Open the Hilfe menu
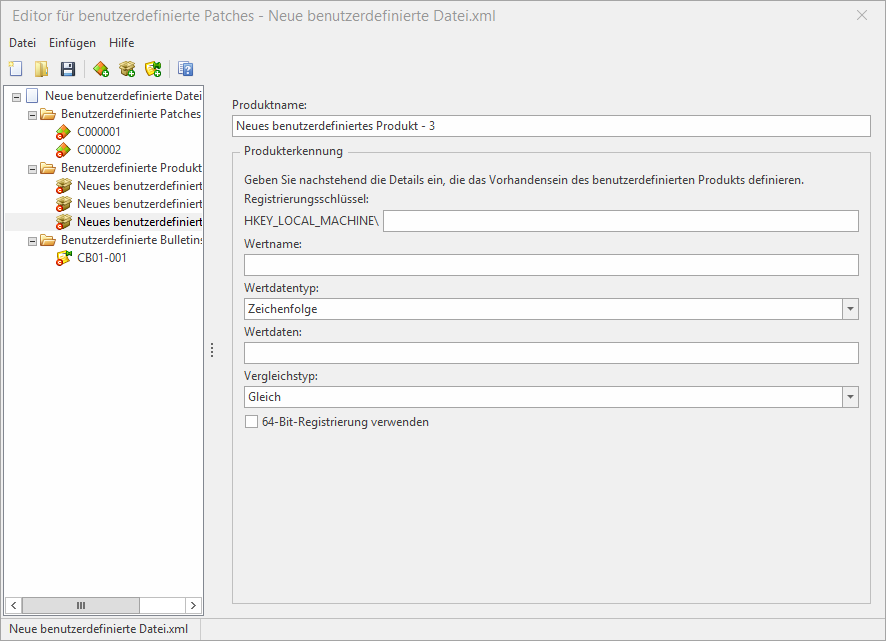 [121, 43]
